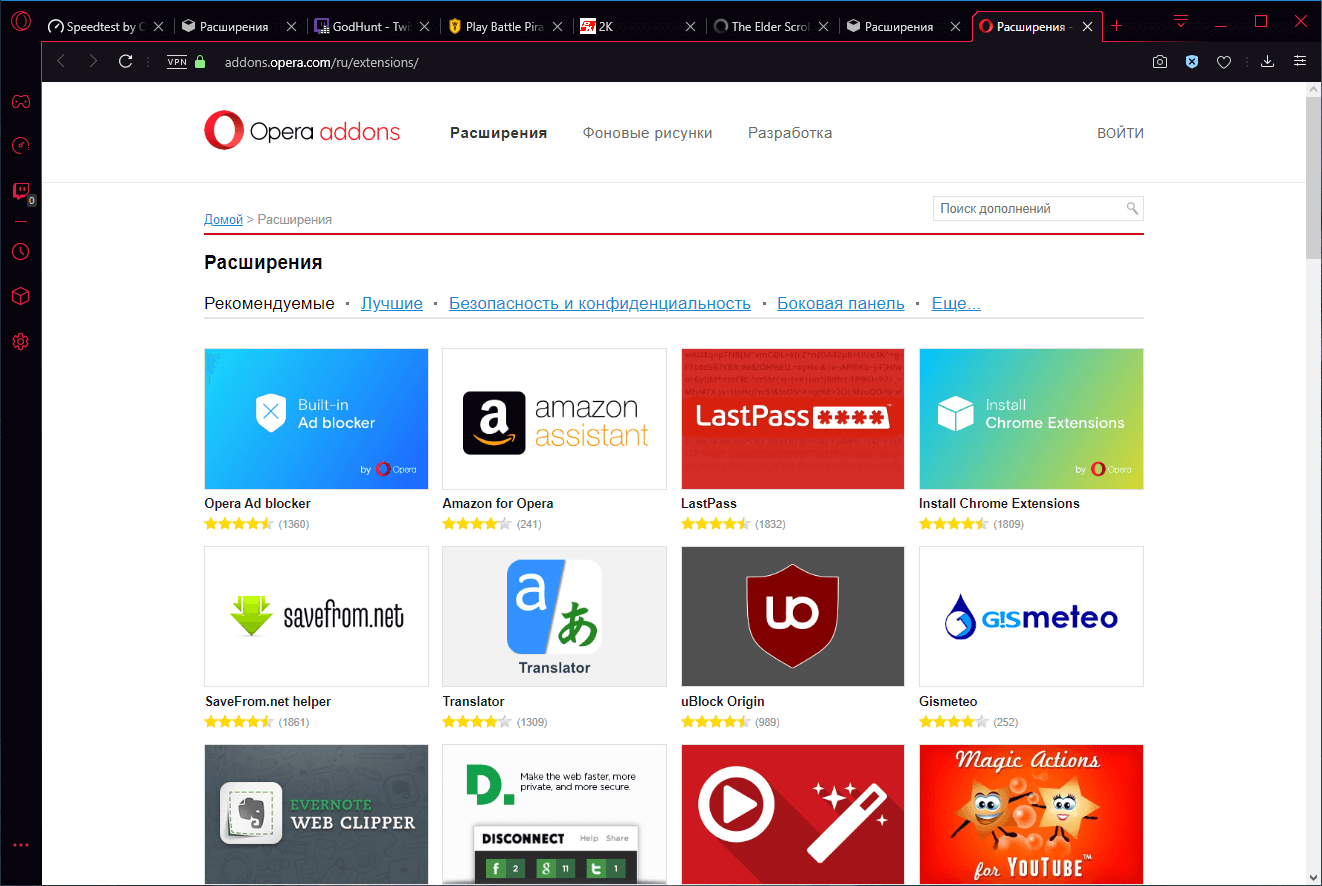Close the GodHunt Twitch tab

pos(424,27)
